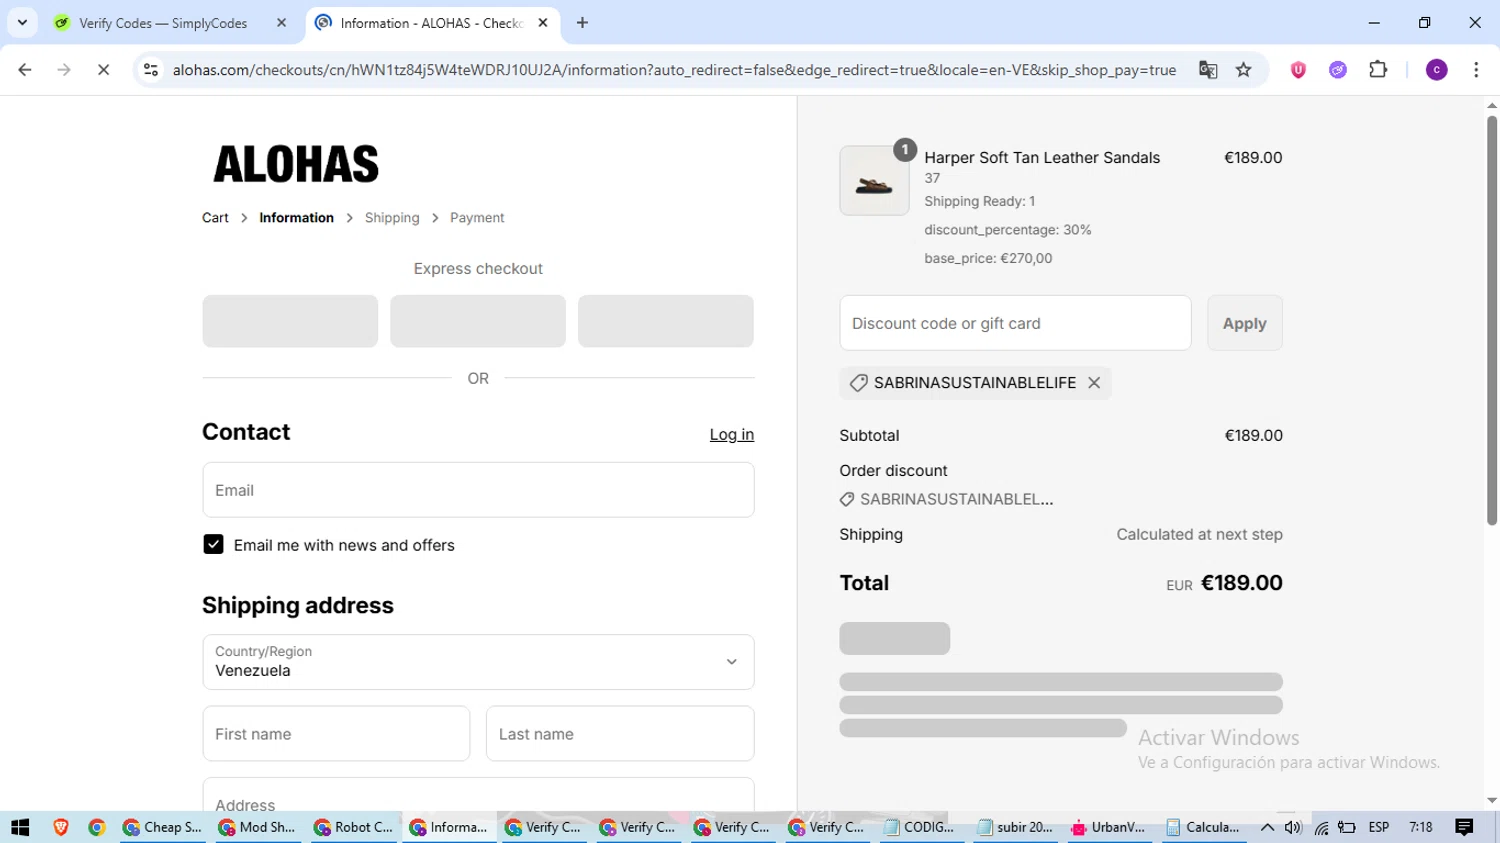The image size is (1500, 843).
Task: Click the Shipping breadcrumb step
Action: (x=392, y=218)
